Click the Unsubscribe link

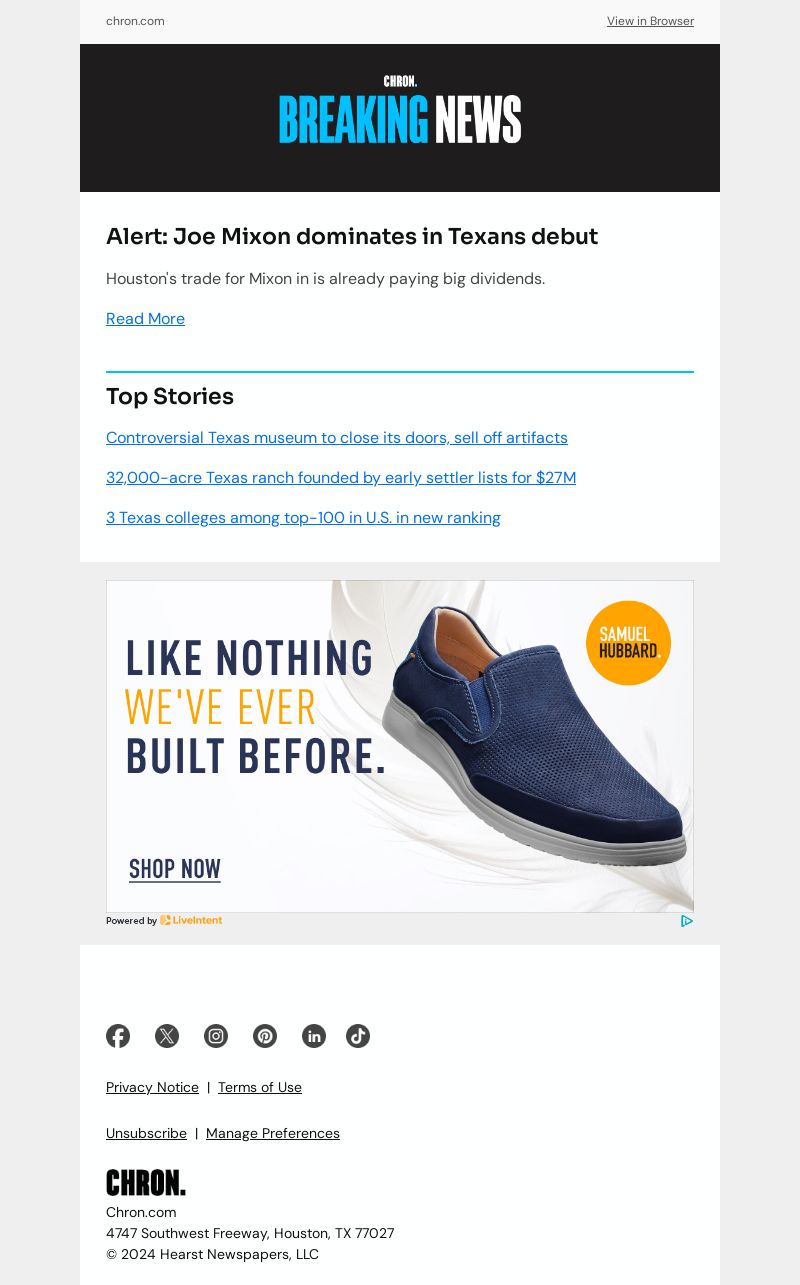click(x=146, y=1133)
